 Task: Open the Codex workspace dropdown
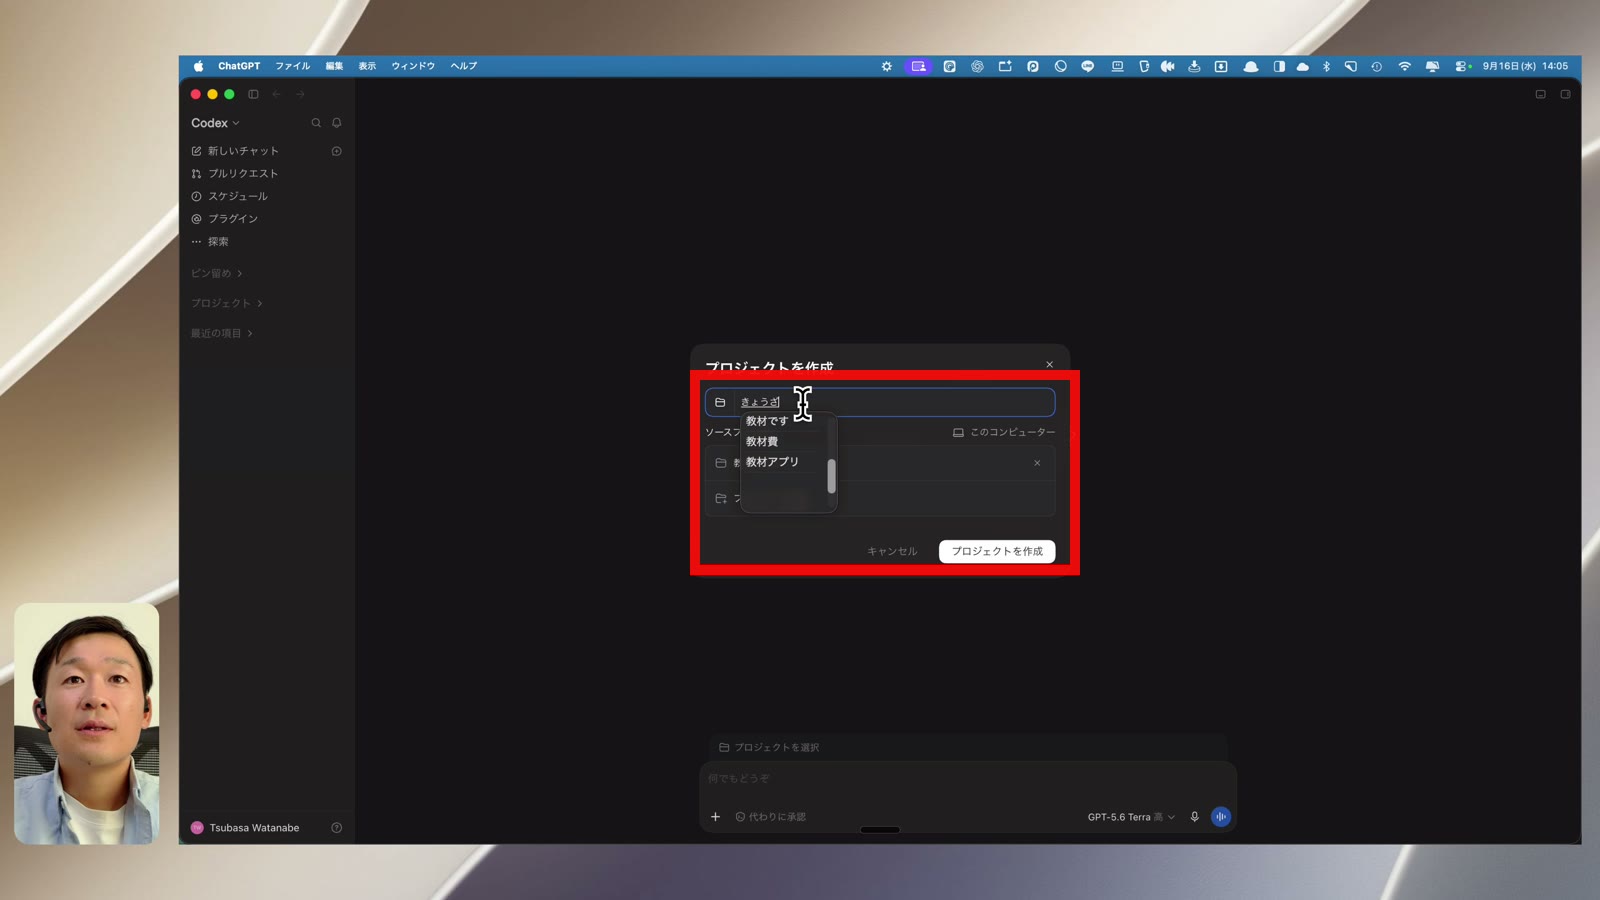point(215,123)
